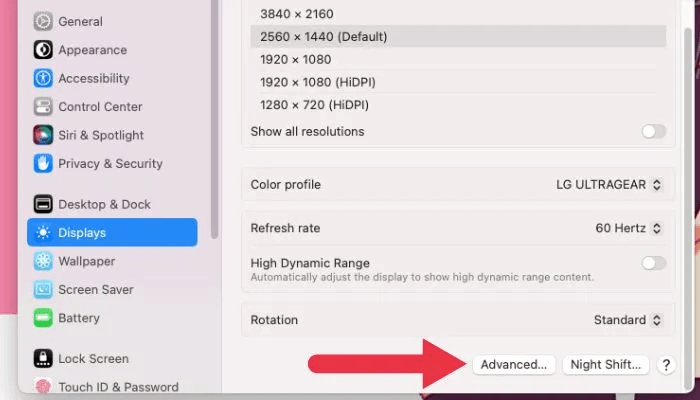Click the Advanced... button

(514, 365)
